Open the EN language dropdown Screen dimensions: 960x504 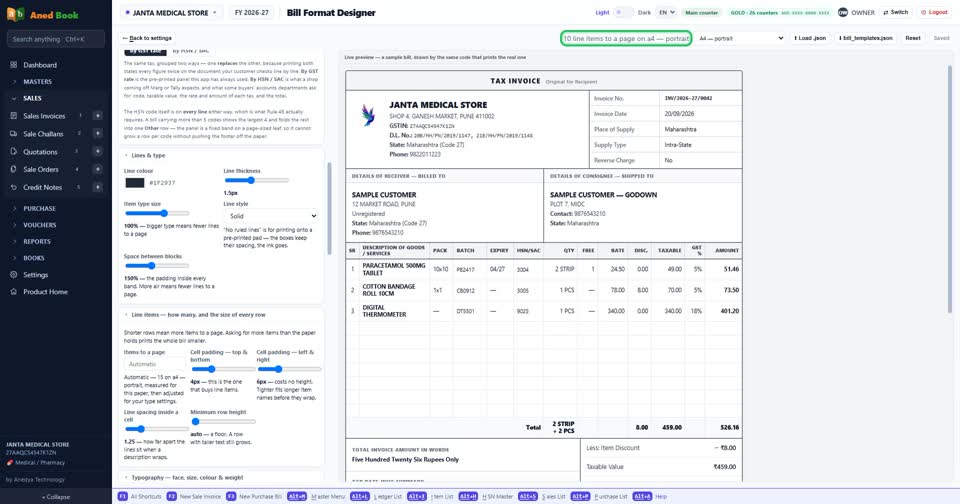coord(666,12)
